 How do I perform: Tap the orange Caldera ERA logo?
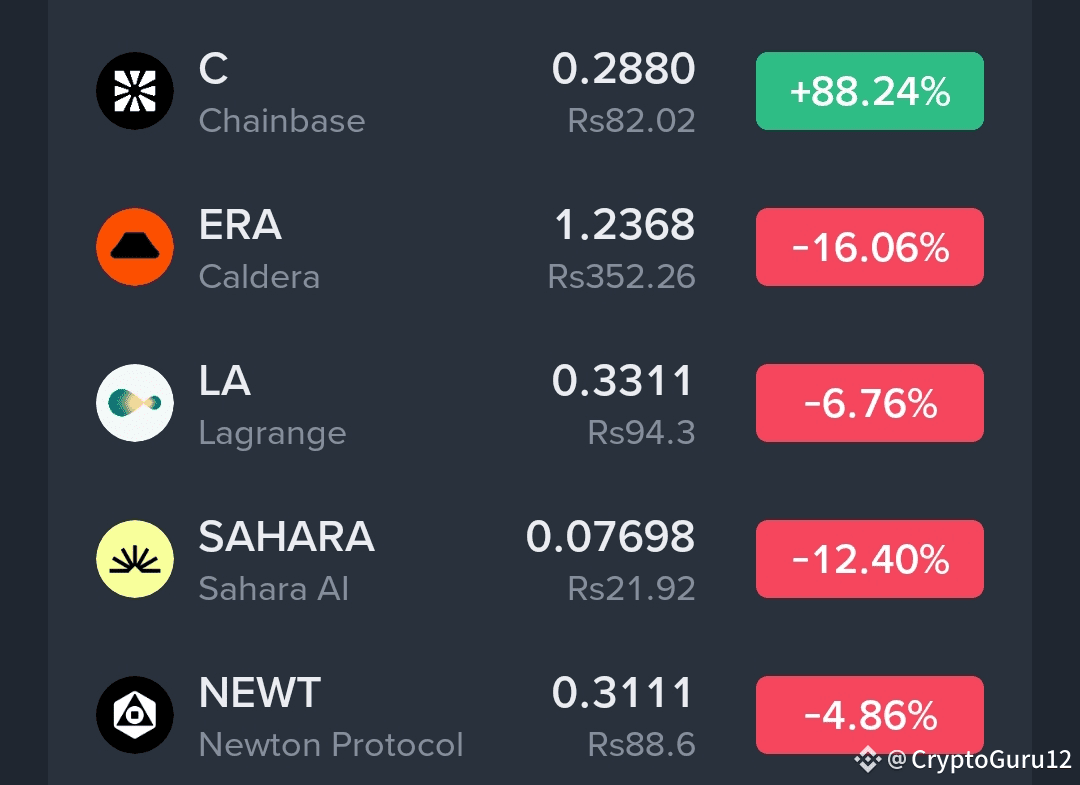135,247
